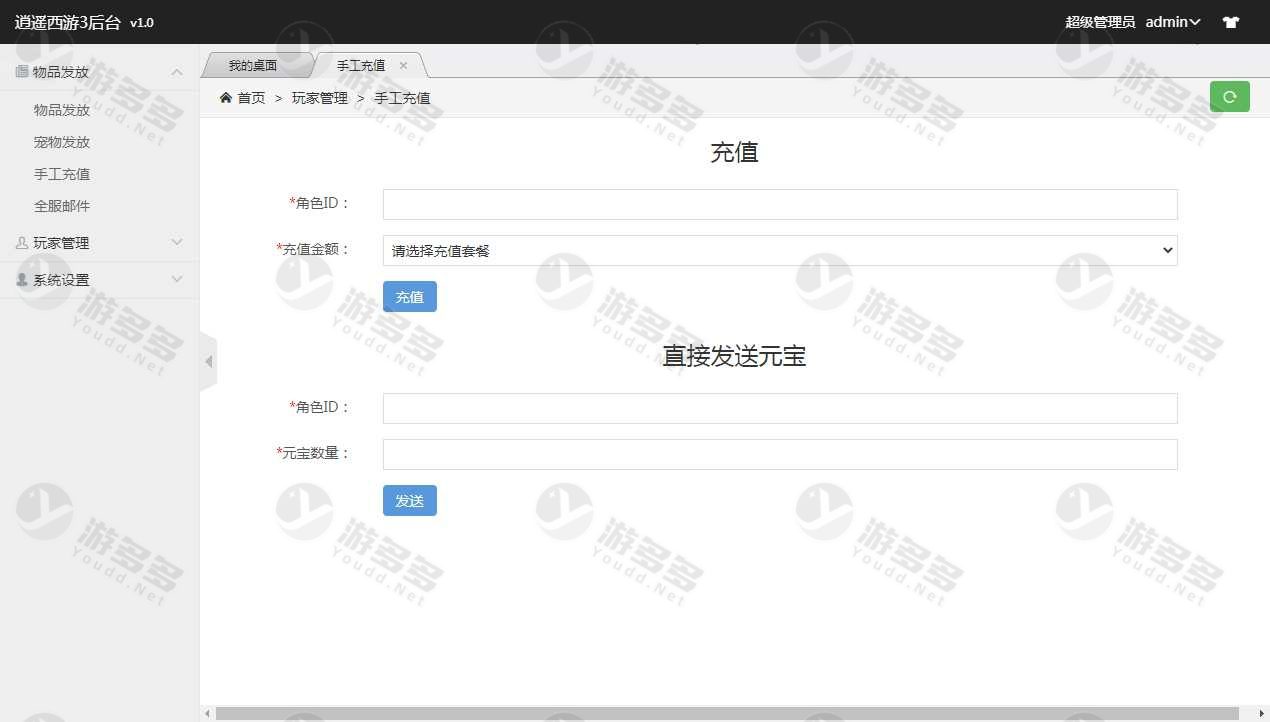Open the admin account dropdown
Viewport: 1270px width, 722px height.
[1173, 22]
